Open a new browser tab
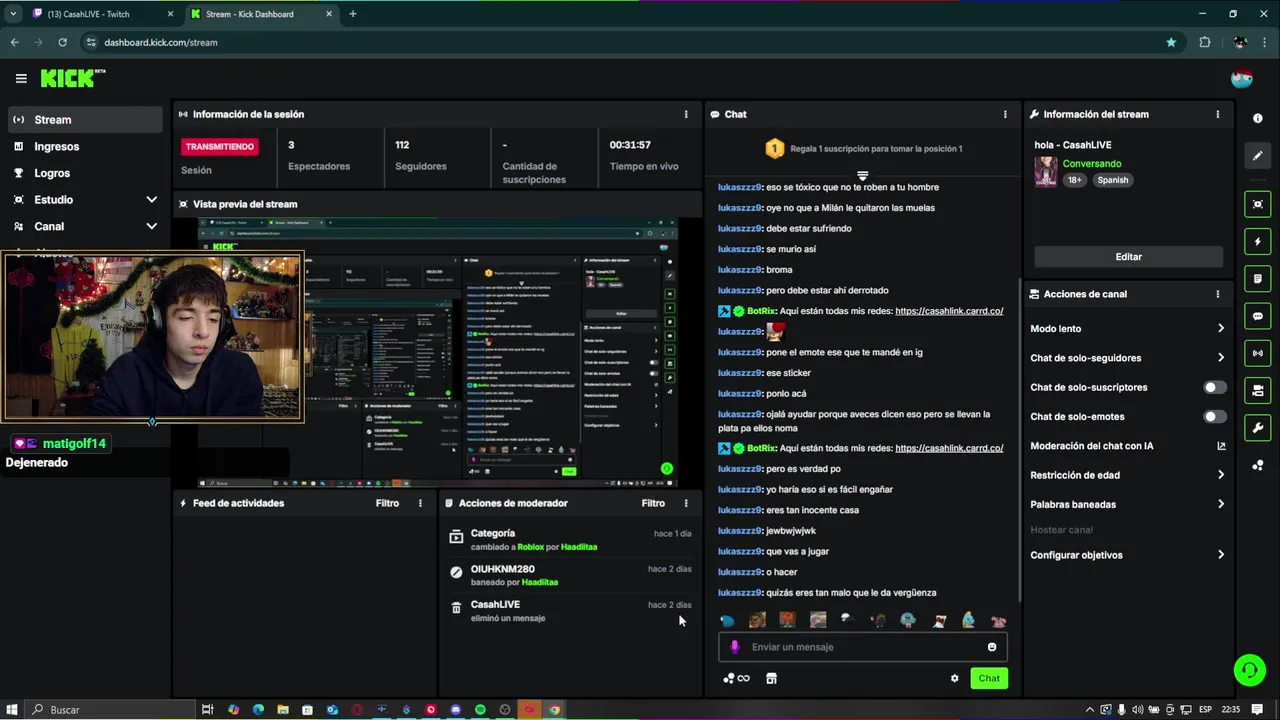The width and height of the screenshot is (1280, 720). 352,14
